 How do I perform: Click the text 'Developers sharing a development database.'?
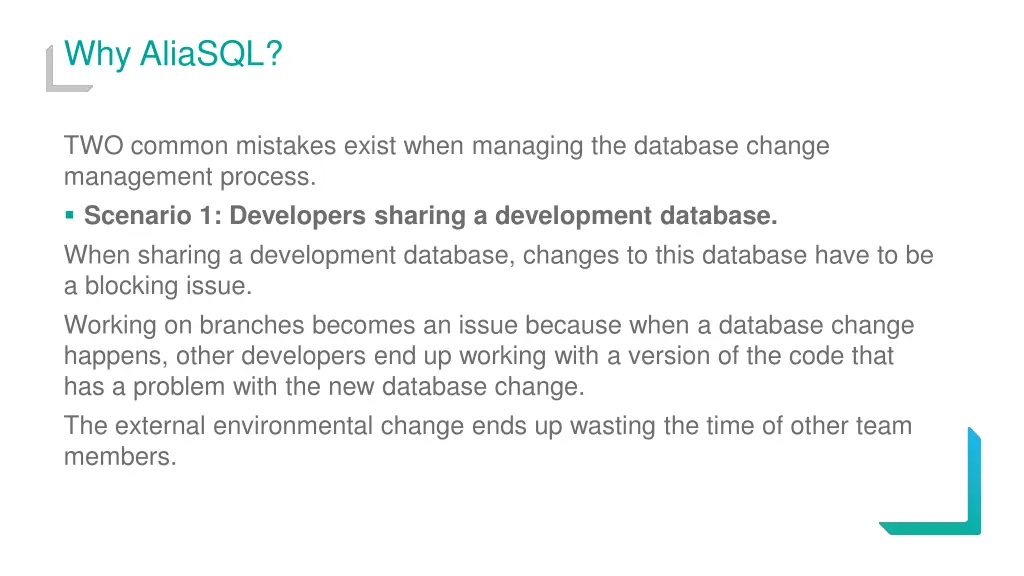[504, 216]
